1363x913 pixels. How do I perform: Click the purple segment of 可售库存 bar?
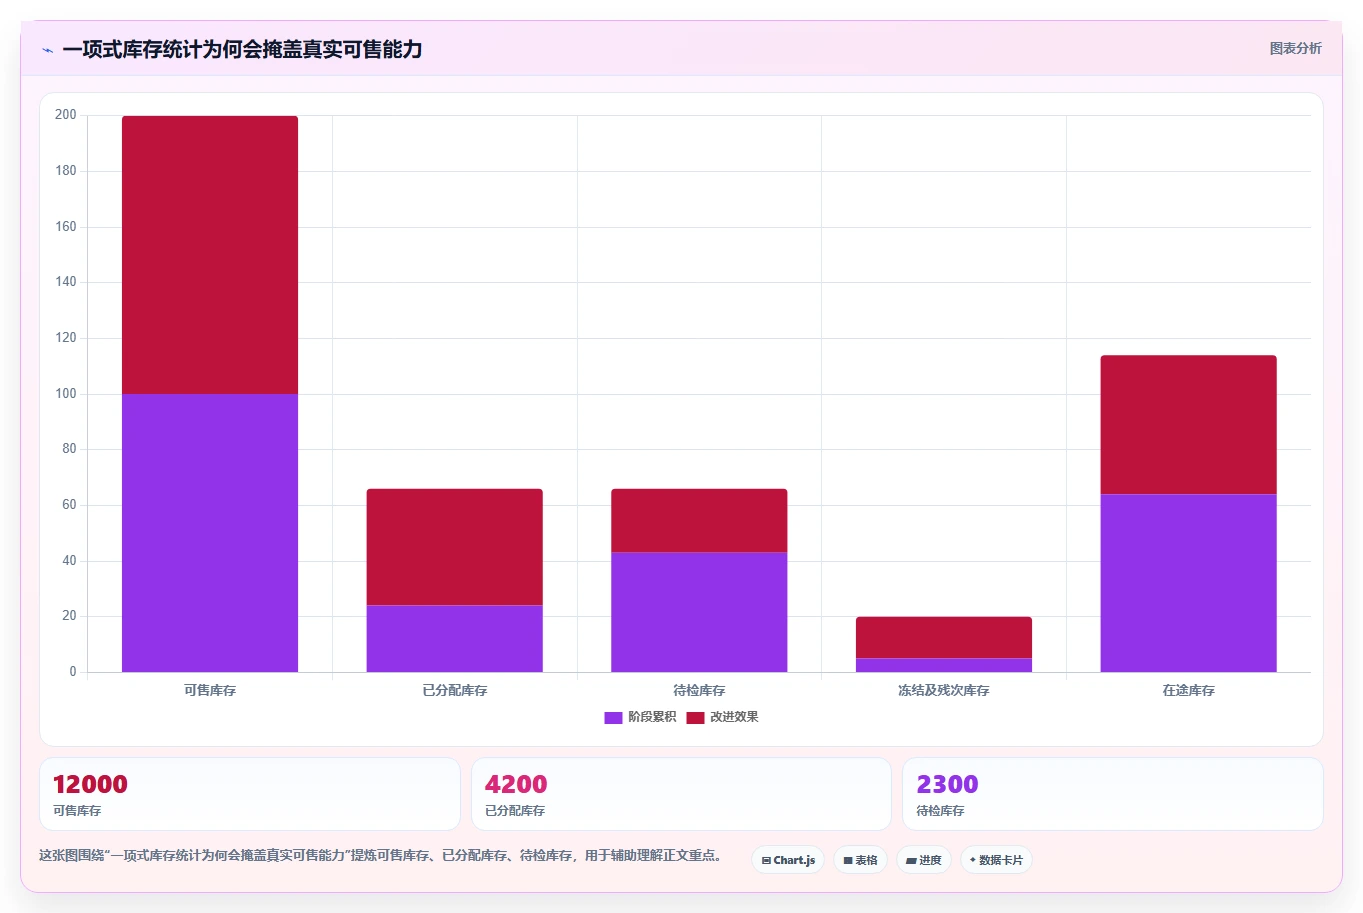click(x=210, y=533)
